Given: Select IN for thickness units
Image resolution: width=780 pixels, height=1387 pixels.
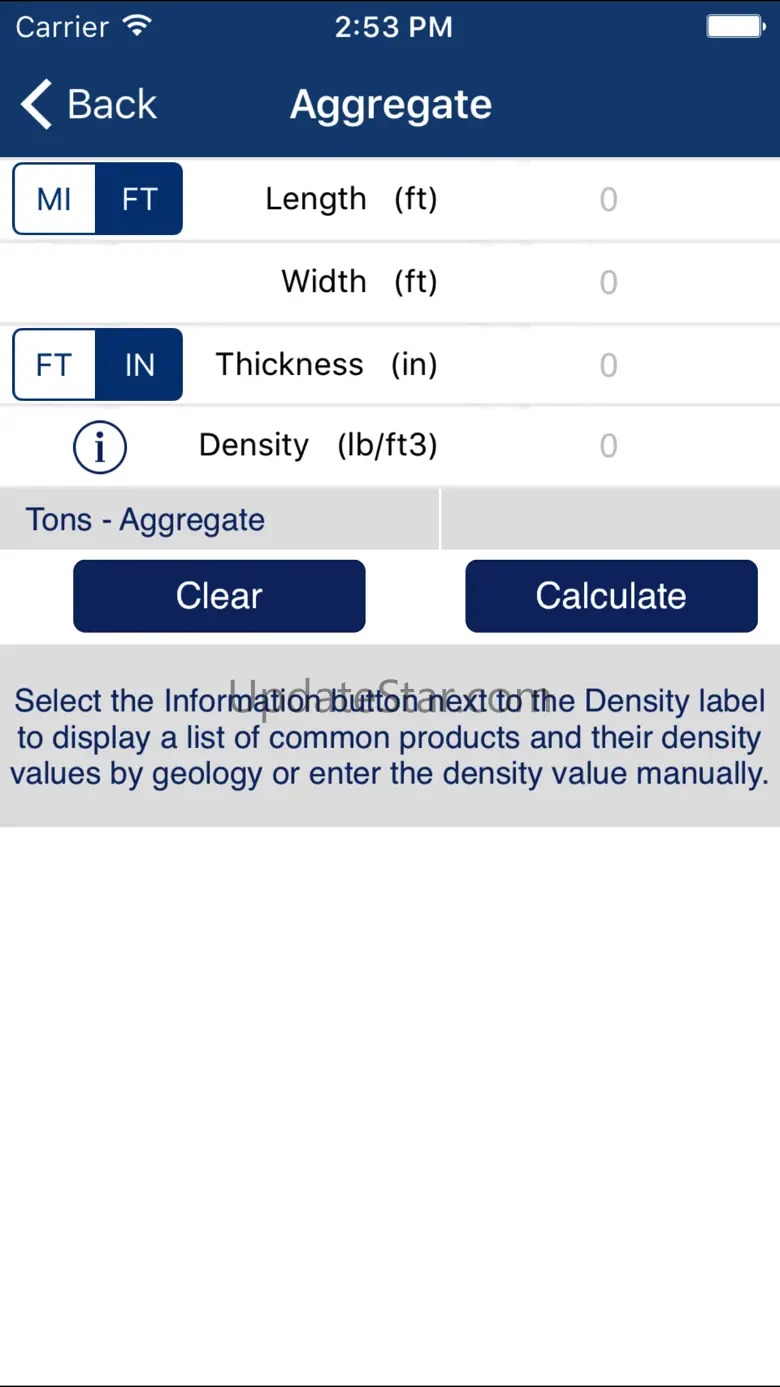Looking at the screenshot, I should click(139, 365).
